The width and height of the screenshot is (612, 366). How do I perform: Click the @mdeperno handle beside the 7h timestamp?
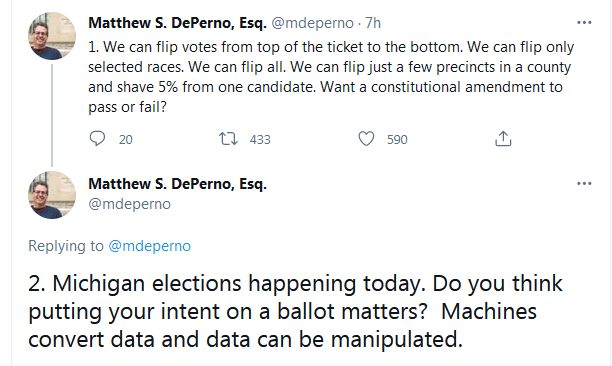point(312,23)
